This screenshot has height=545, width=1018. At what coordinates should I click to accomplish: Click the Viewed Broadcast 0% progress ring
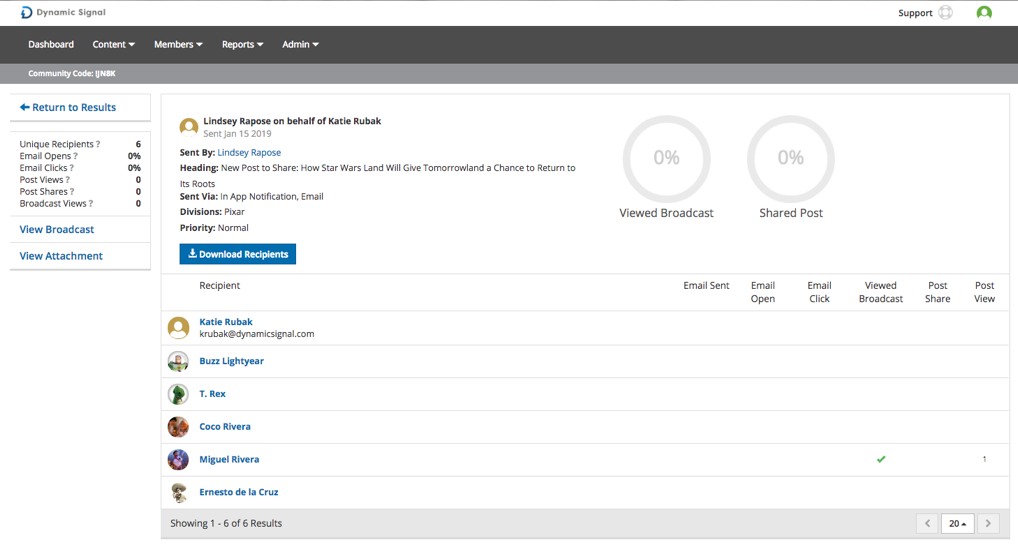click(667, 158)
